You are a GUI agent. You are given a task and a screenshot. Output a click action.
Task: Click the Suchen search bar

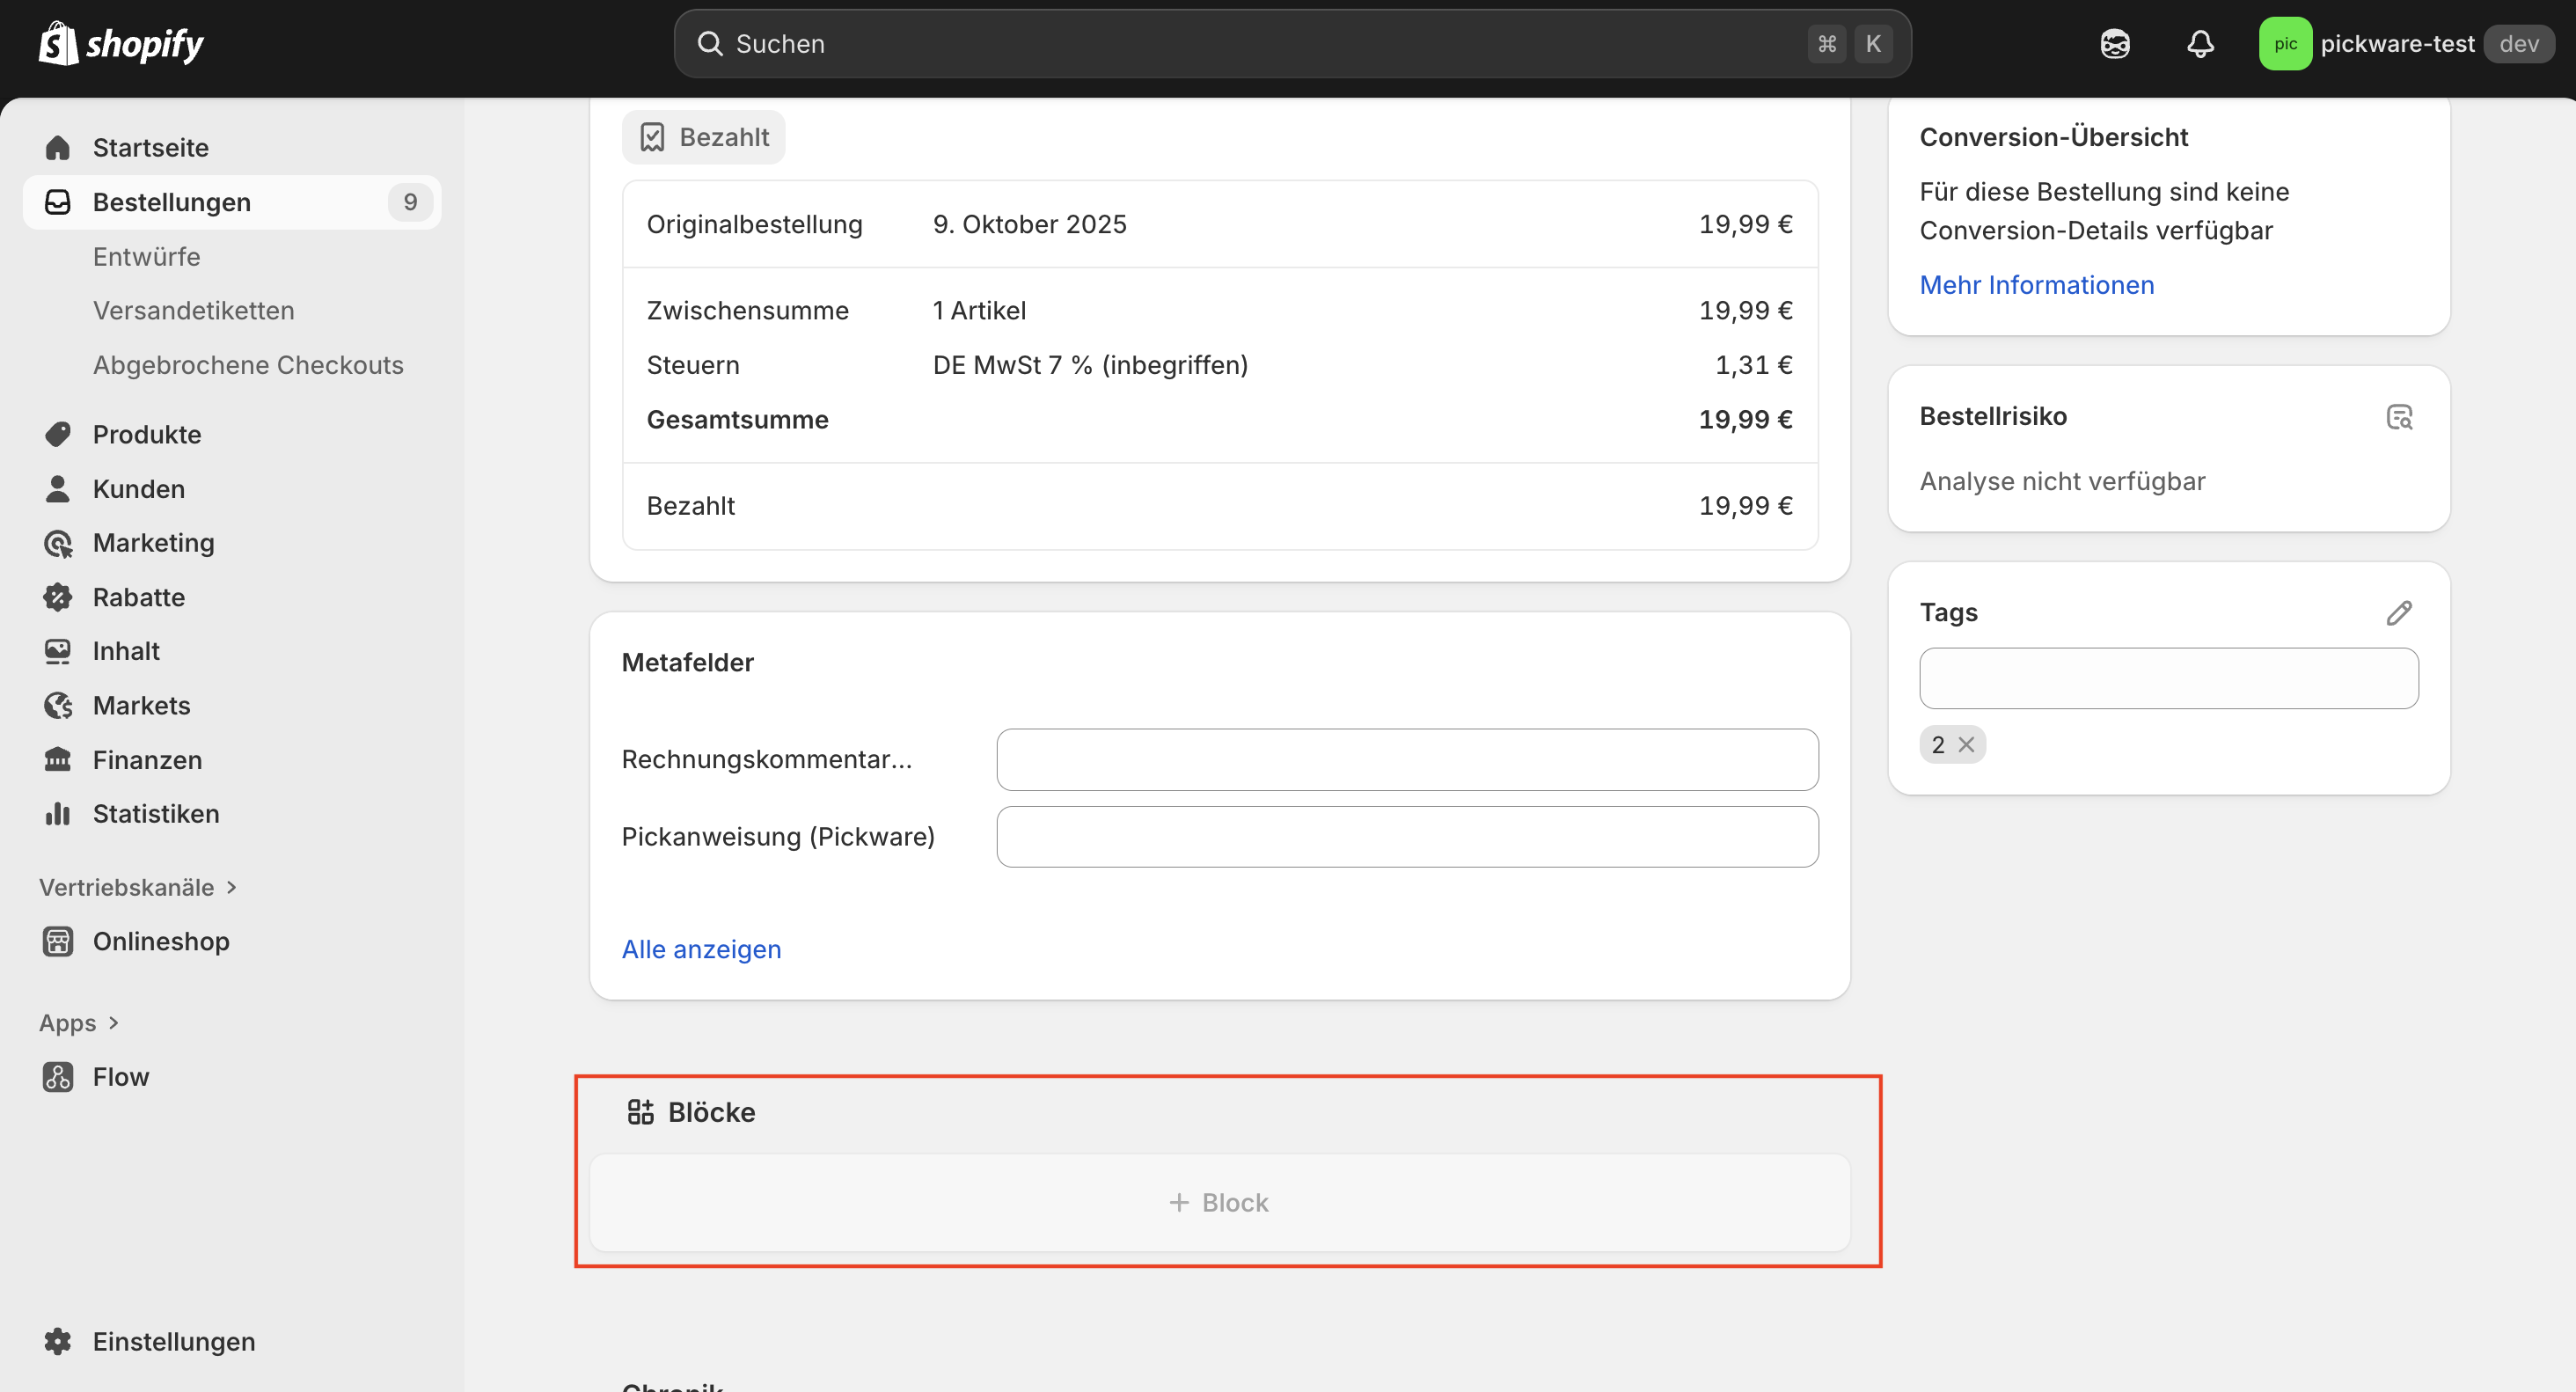[1260, 43]
